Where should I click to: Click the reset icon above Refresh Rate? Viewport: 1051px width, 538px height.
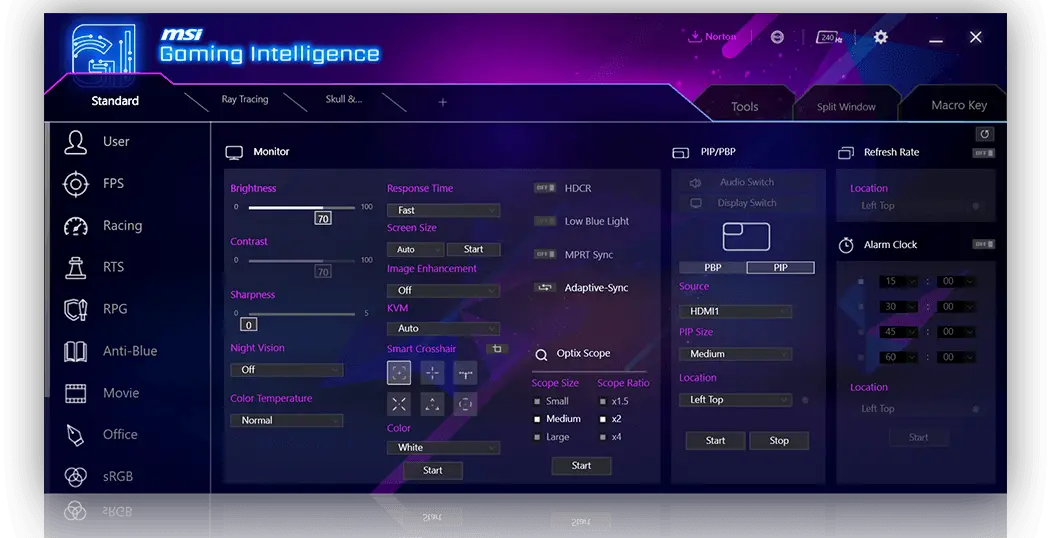tap(985, 134)
